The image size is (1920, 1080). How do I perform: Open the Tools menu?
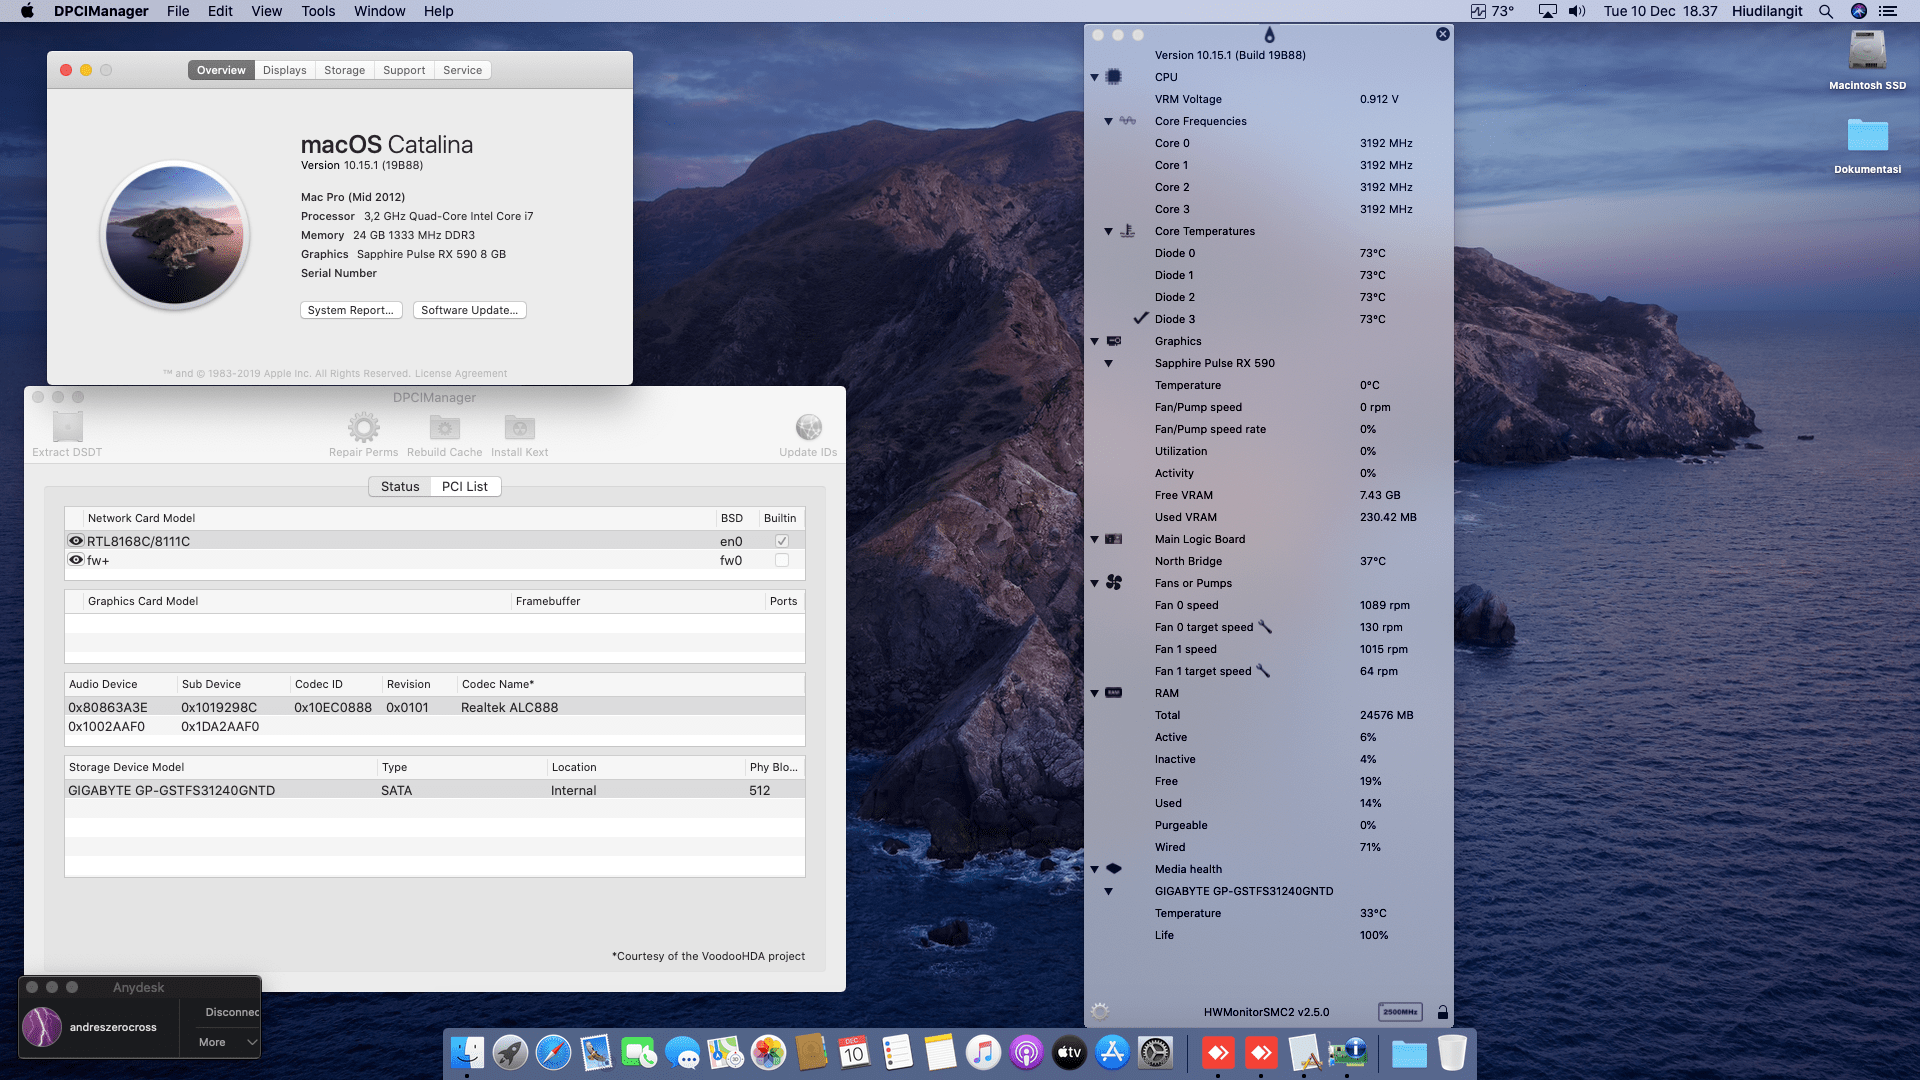[x=318, y=11]
